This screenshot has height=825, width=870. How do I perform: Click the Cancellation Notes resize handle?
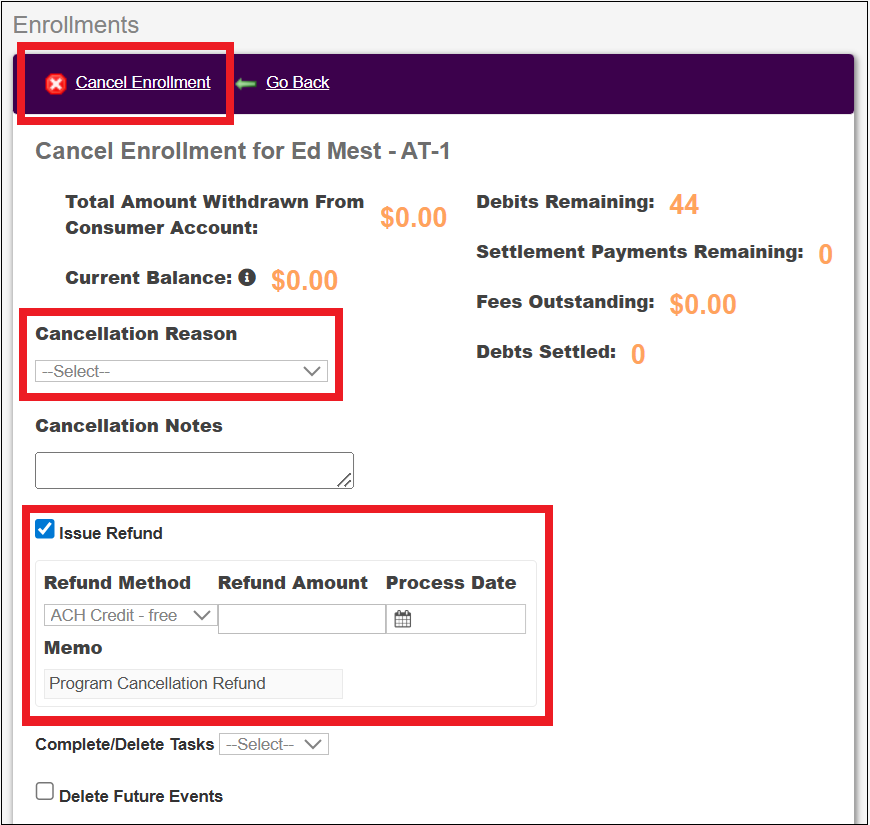344,480
